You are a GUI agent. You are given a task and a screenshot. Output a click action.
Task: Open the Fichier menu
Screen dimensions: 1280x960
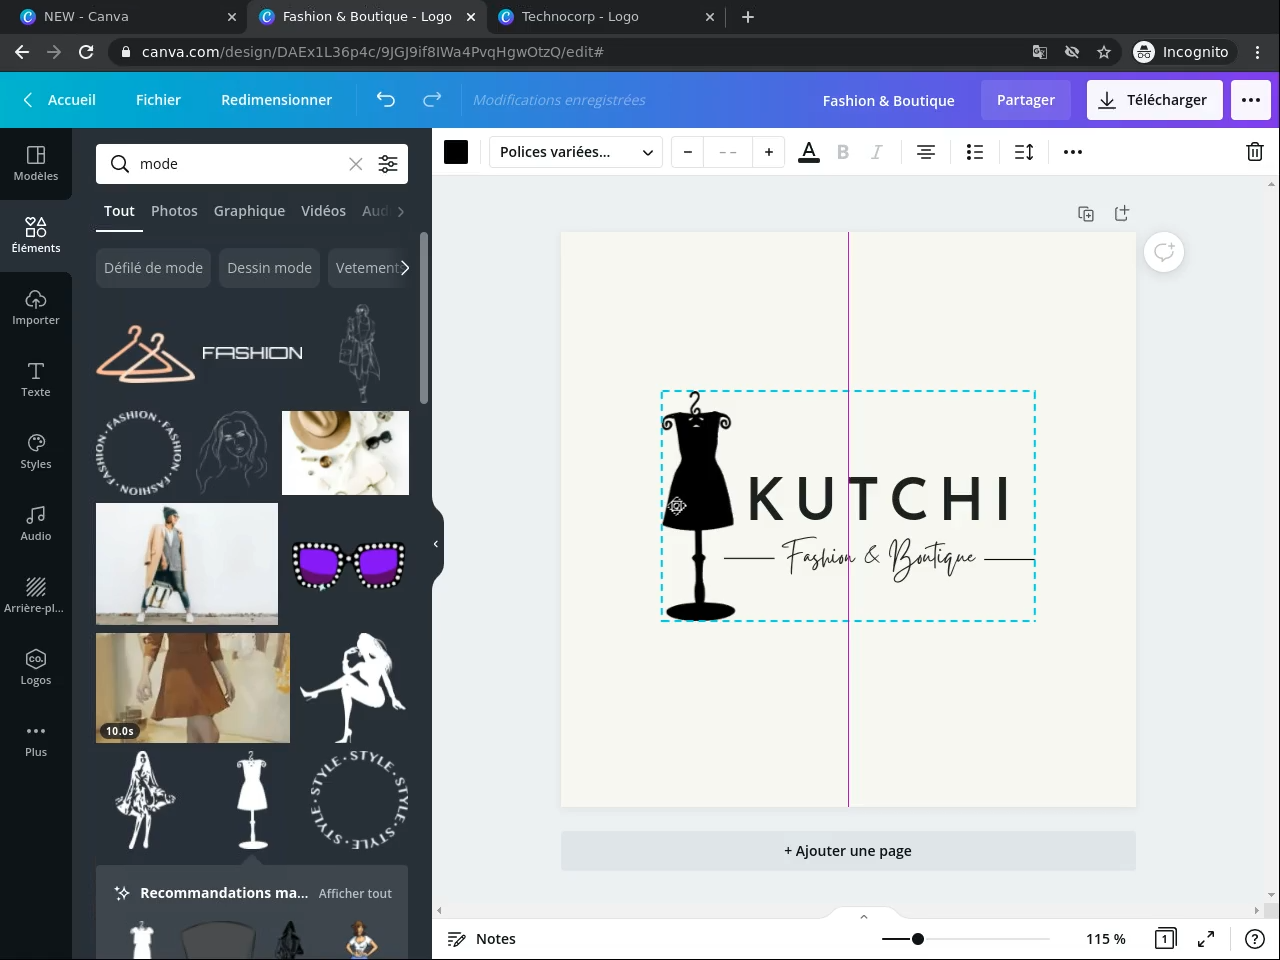click(158, 100)
